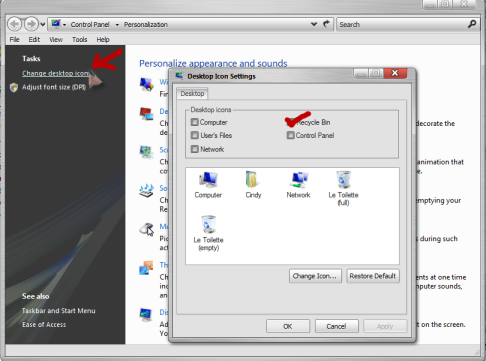486x361 pixels.
Task: Click the Back navigation arrow
Action: pyautogui.click(x=14, y=24)
